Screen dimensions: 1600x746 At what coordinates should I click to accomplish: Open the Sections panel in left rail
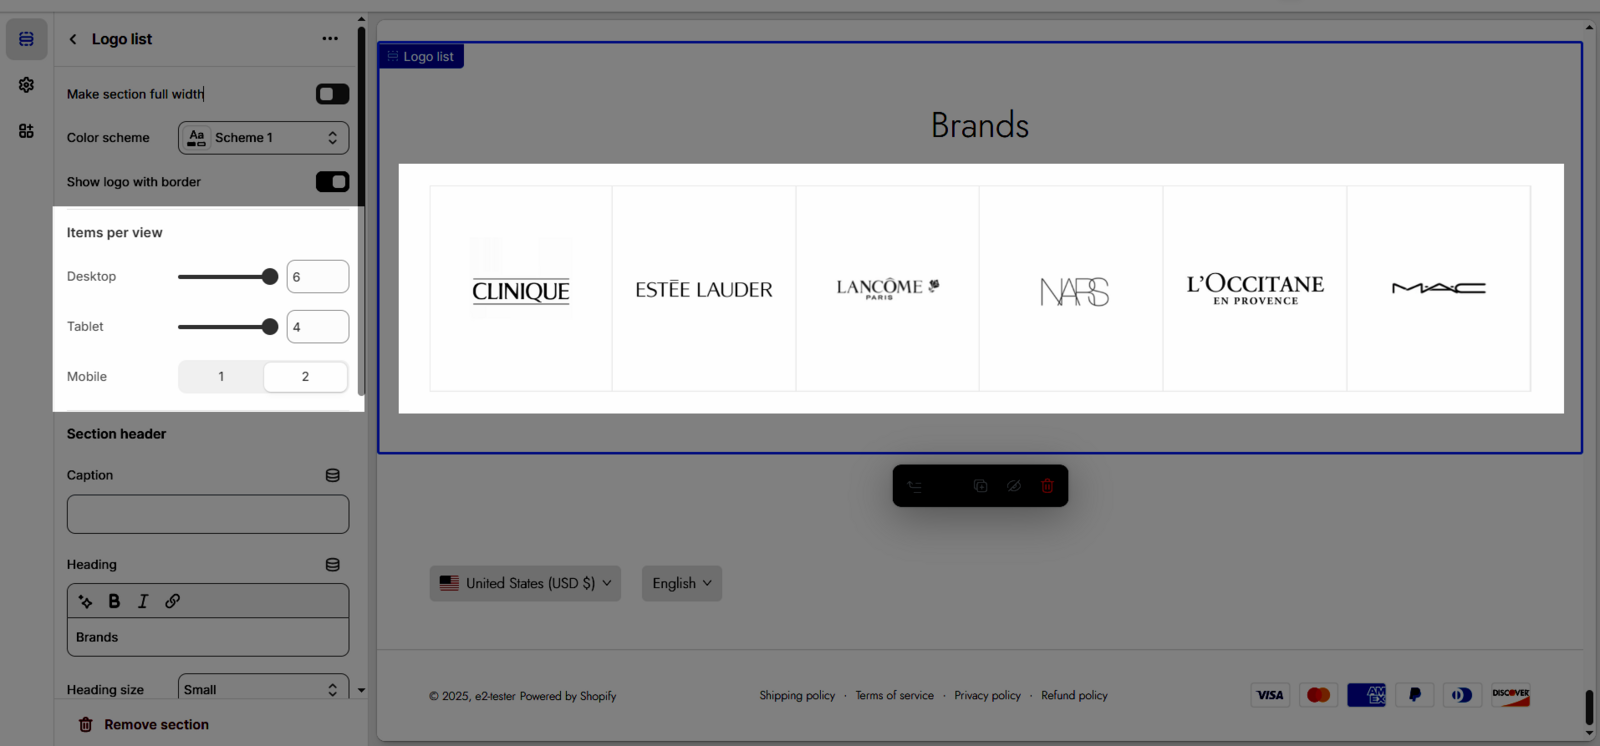click(x=26, y=39)
